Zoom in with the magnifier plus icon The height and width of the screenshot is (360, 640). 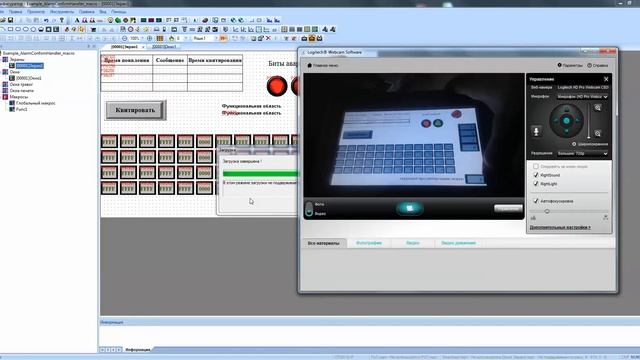click(x=149, y=38)
